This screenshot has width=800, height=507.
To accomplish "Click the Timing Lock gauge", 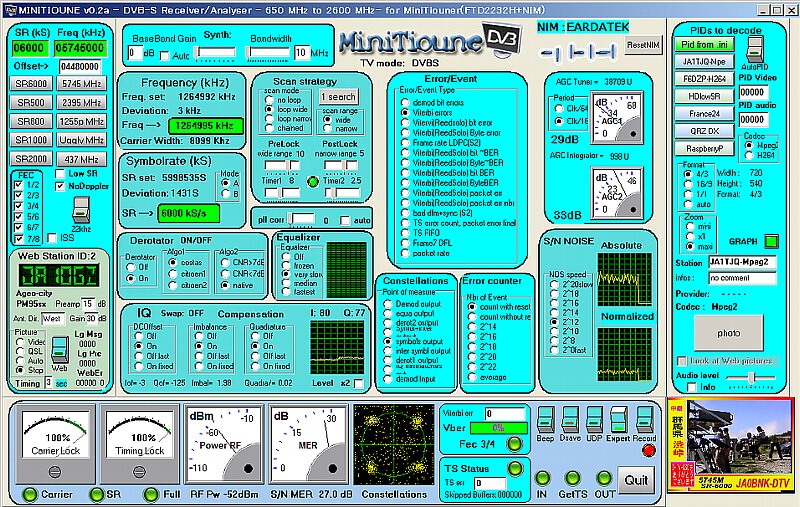I will [140, 444].
